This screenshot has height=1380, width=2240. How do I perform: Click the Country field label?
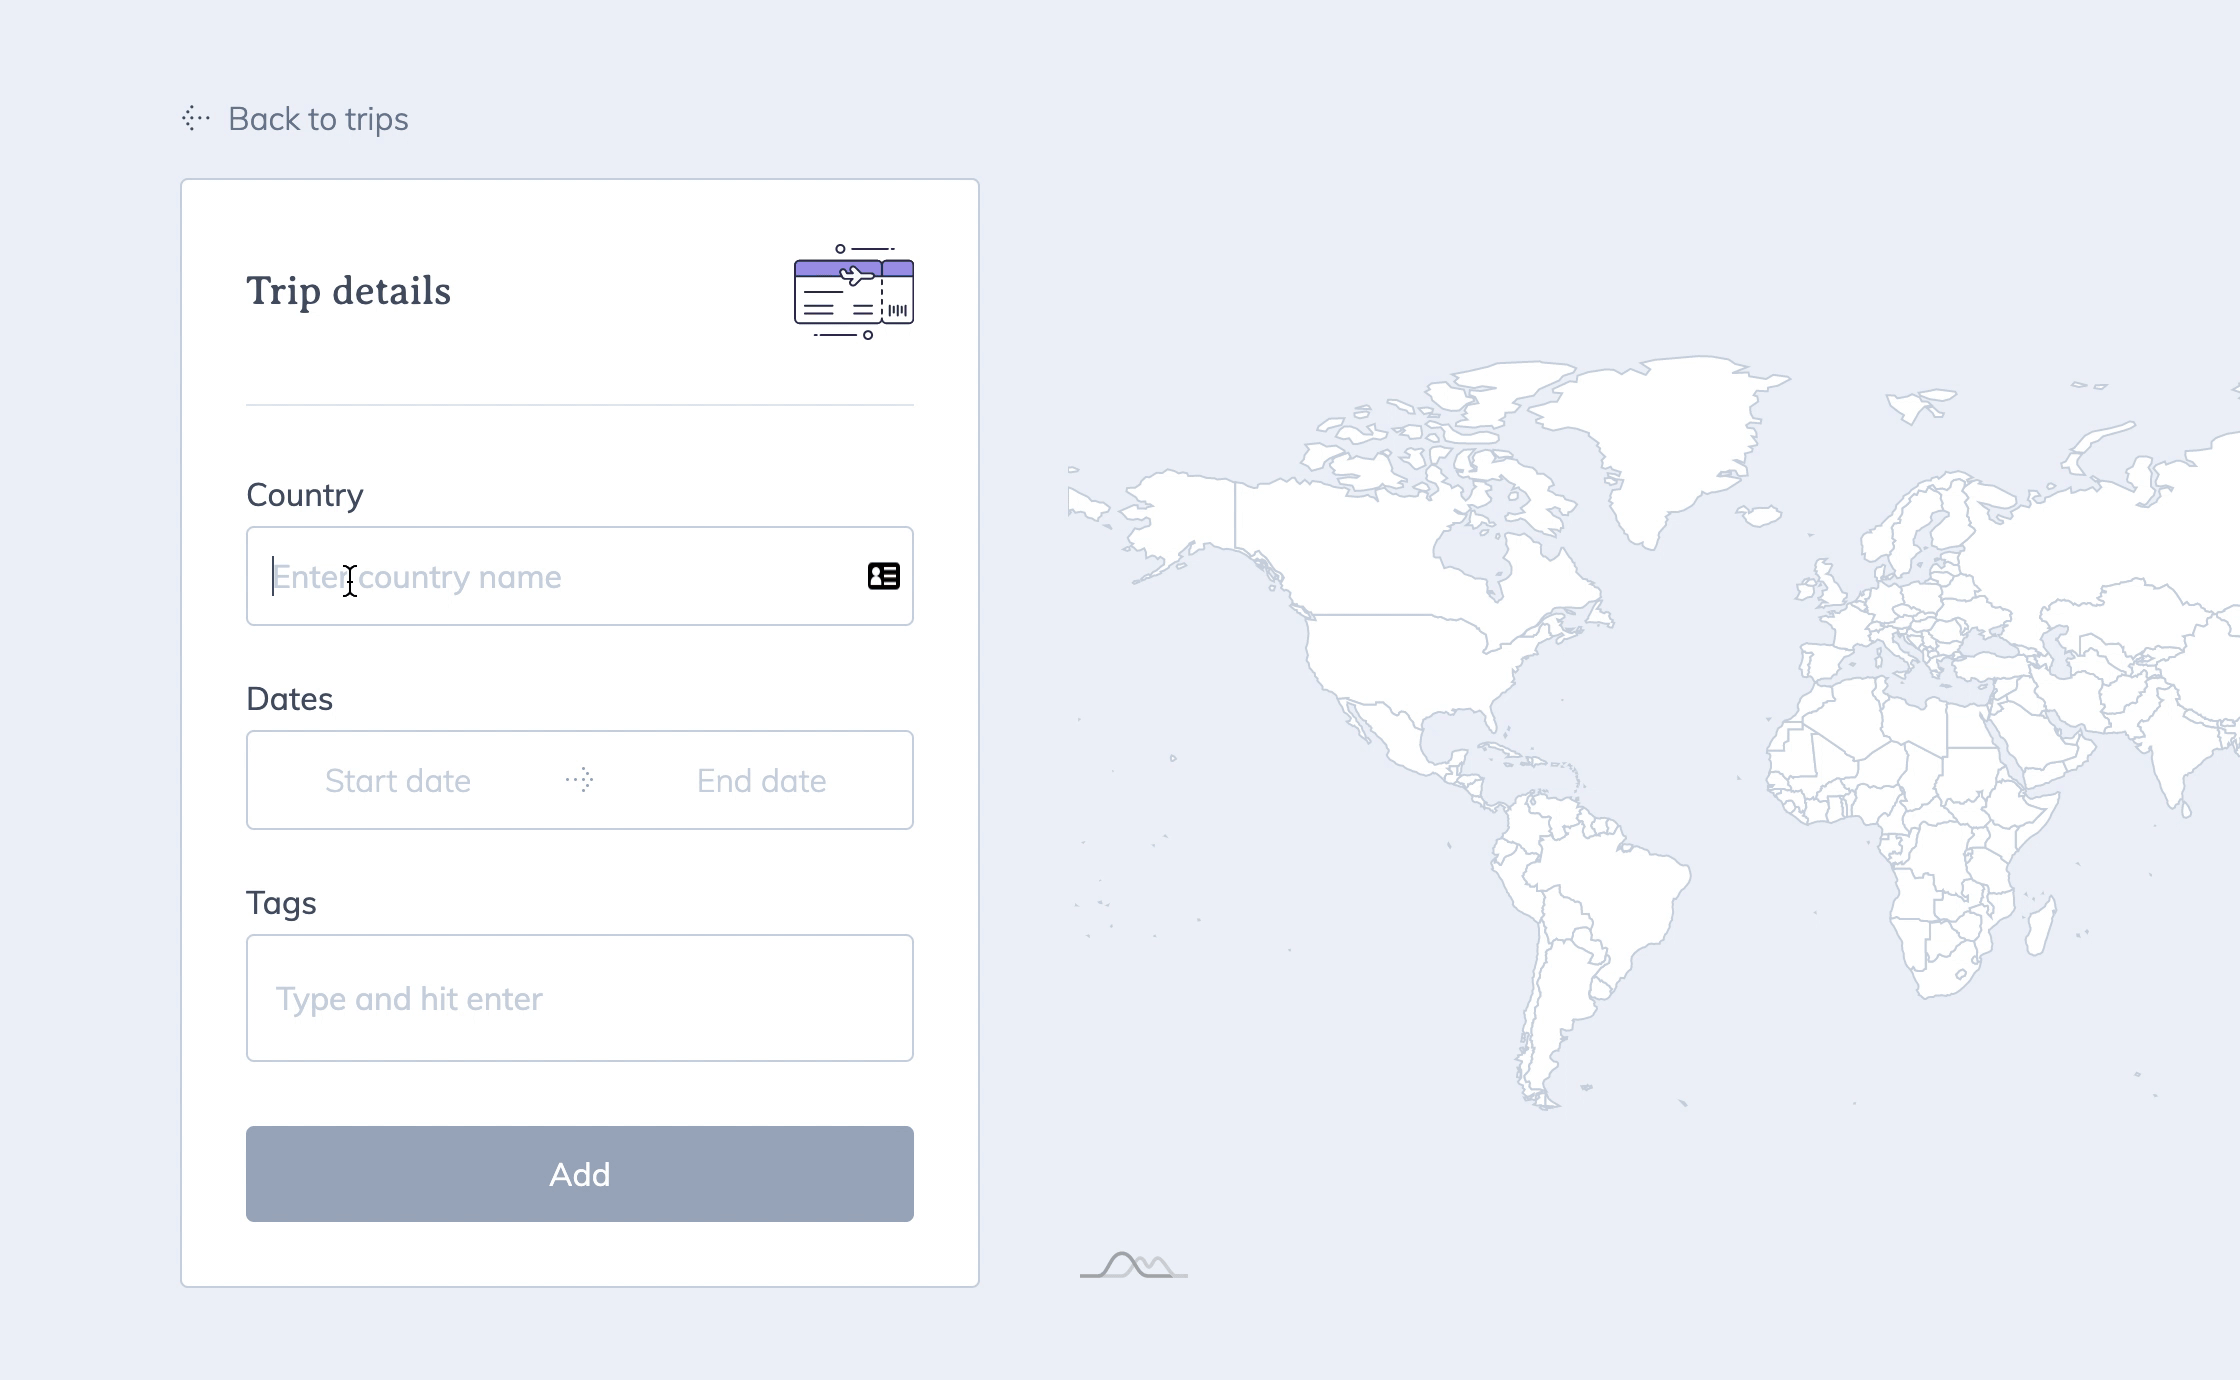pyautogui.click(x=304, y=494)
